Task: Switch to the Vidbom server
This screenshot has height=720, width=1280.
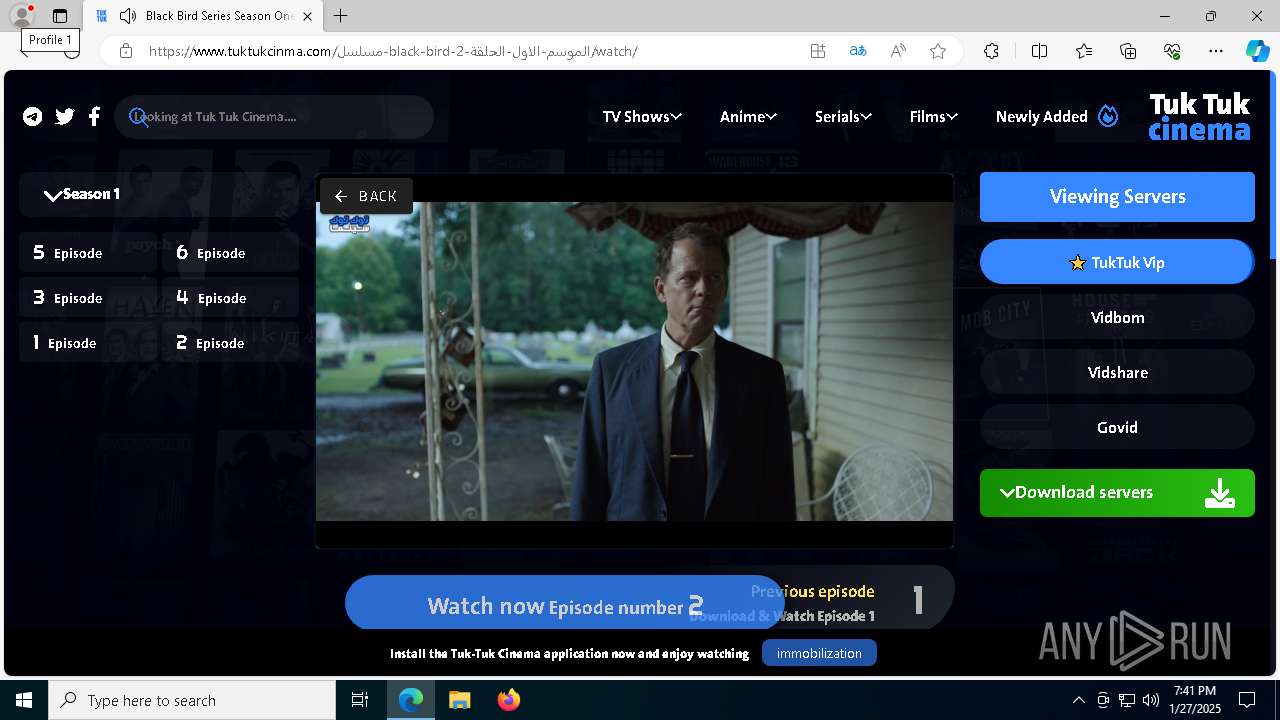Action: point(1117,318)
